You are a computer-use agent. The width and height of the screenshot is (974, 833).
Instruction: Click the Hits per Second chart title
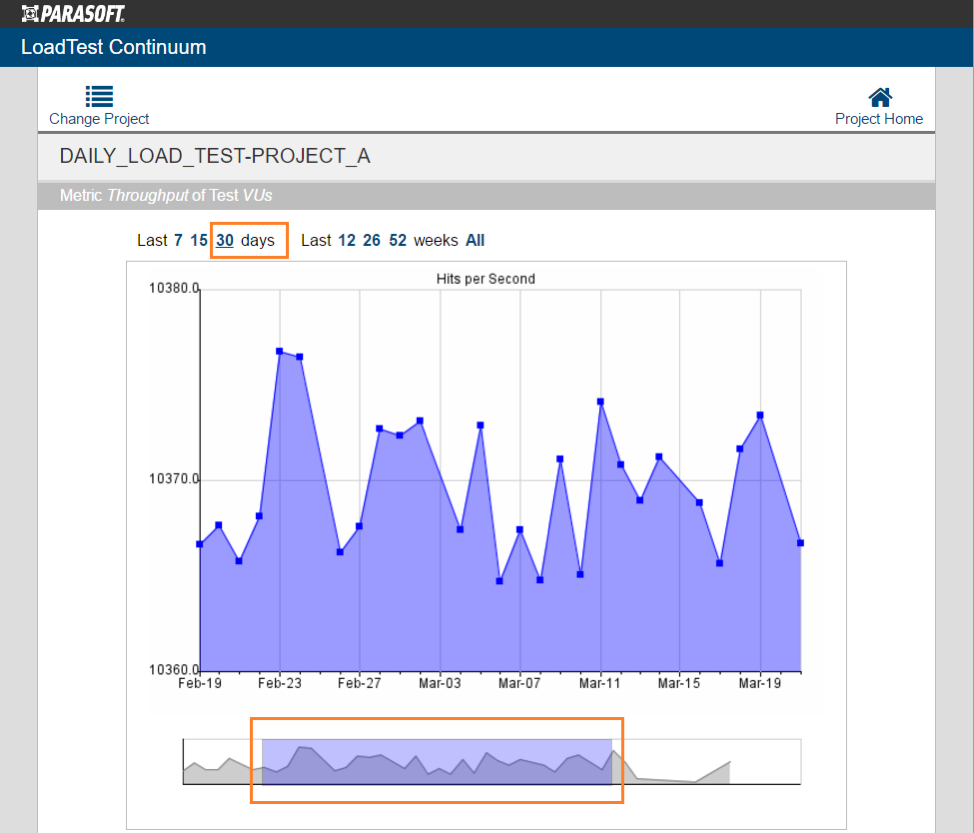pyautogui.click(x=486, y=279)
